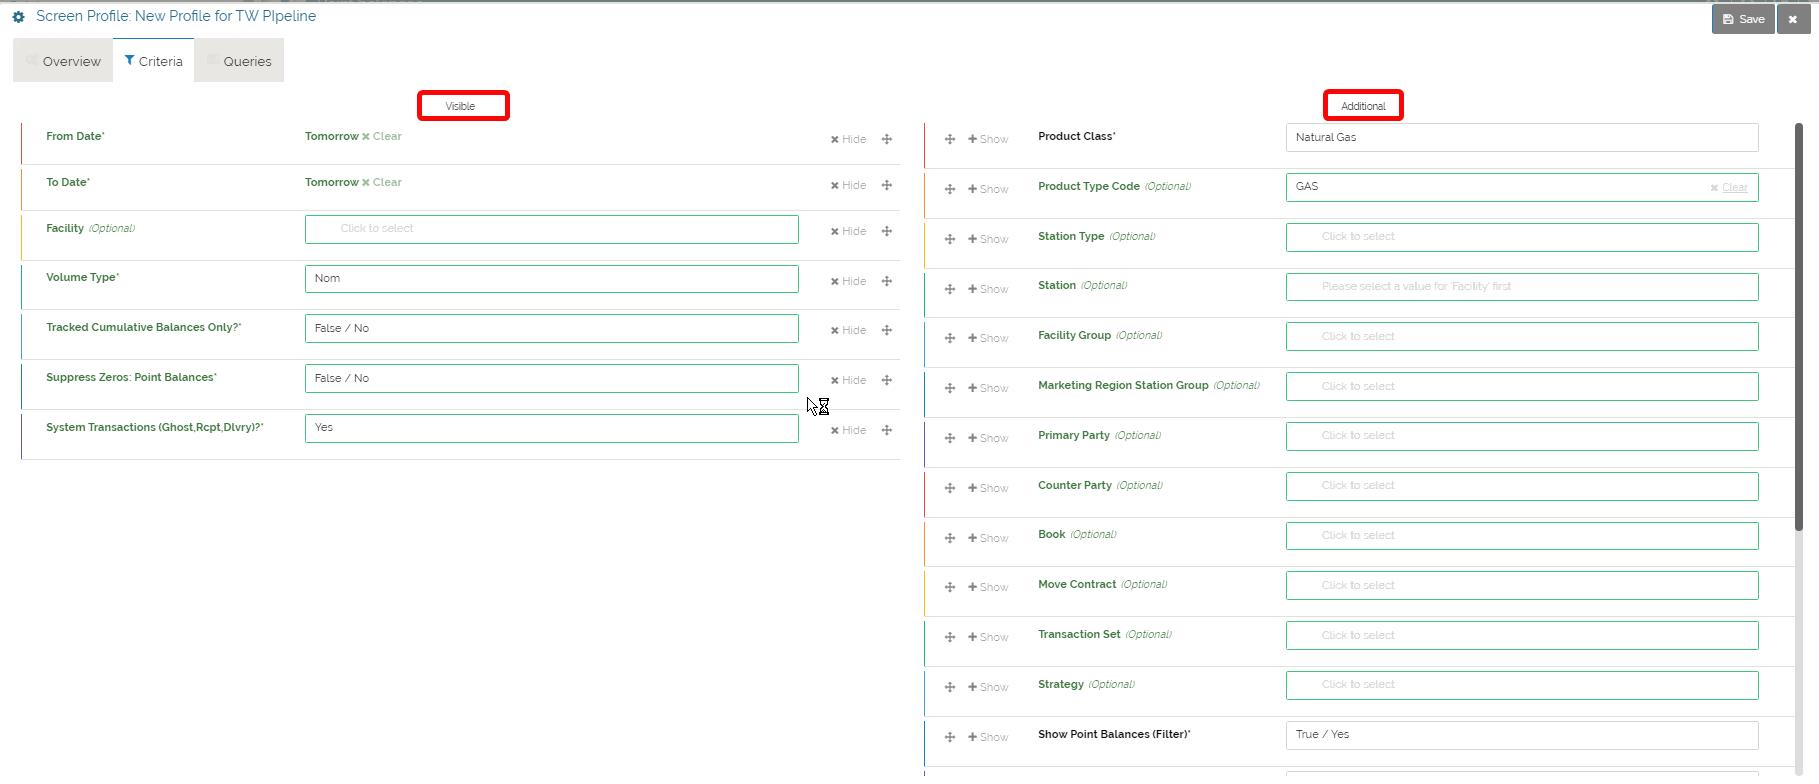Click the move handle left of Station Type
The width and height of the screenshot is (1819, 784).
(950, 239)
